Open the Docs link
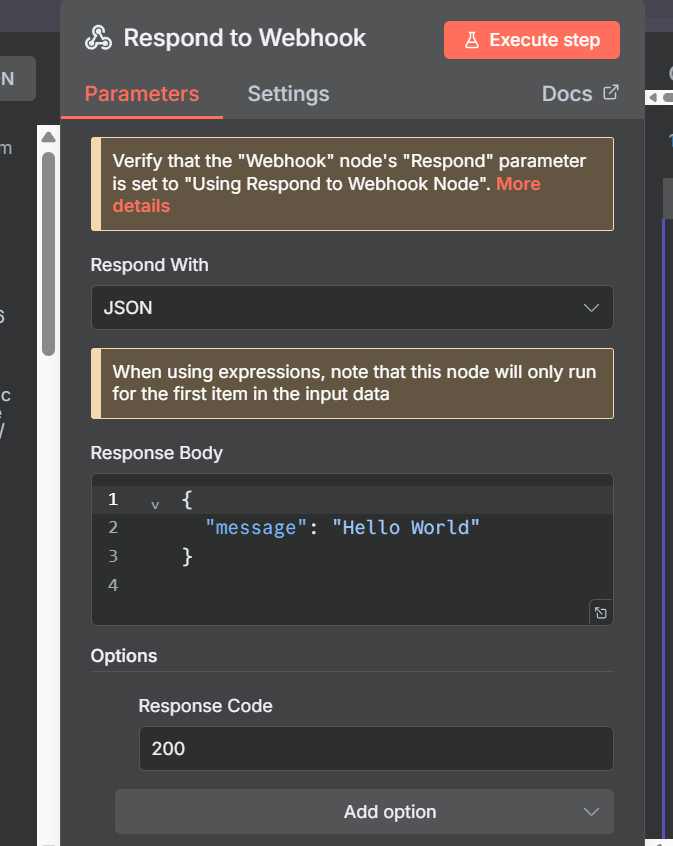 click(567, 94)
